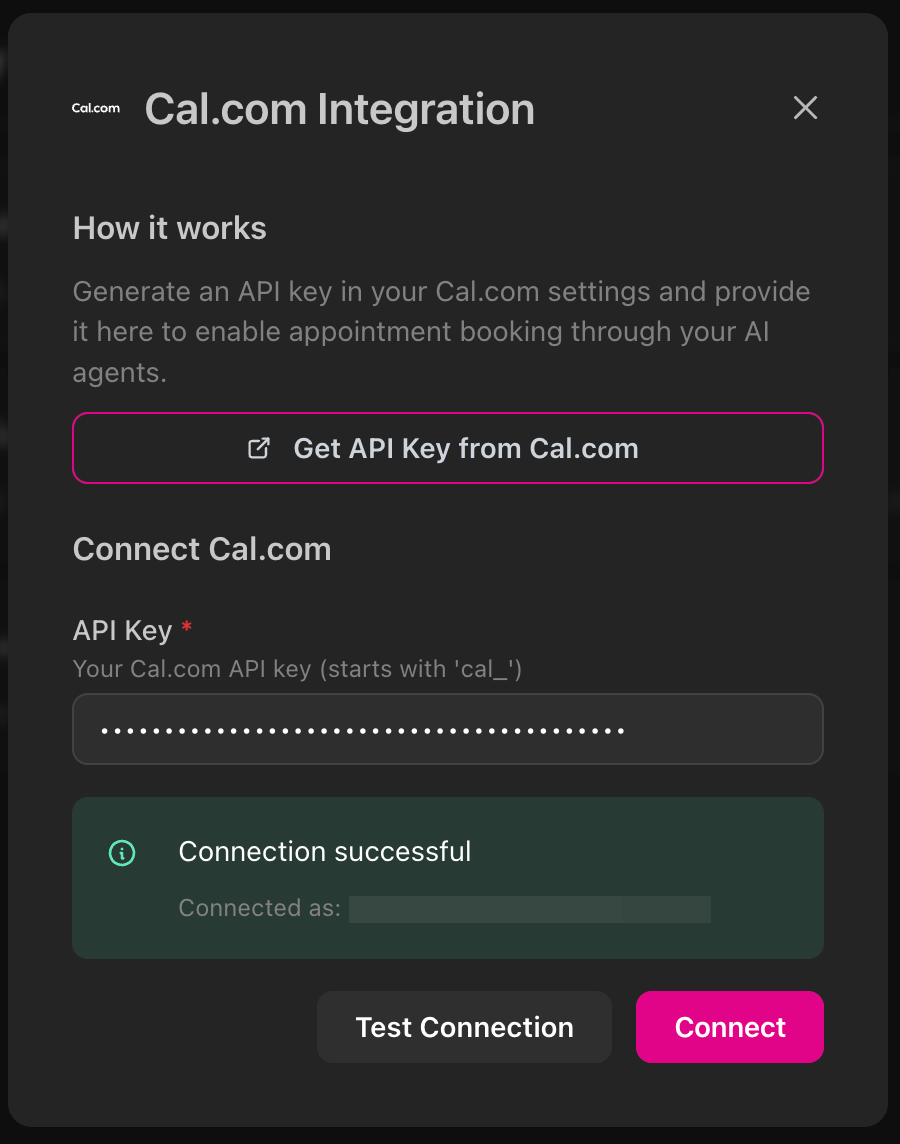The height and width of the screenshot is (1144, 900).
Task: Click the external link icon on the API button
Action: coord(258,448)
